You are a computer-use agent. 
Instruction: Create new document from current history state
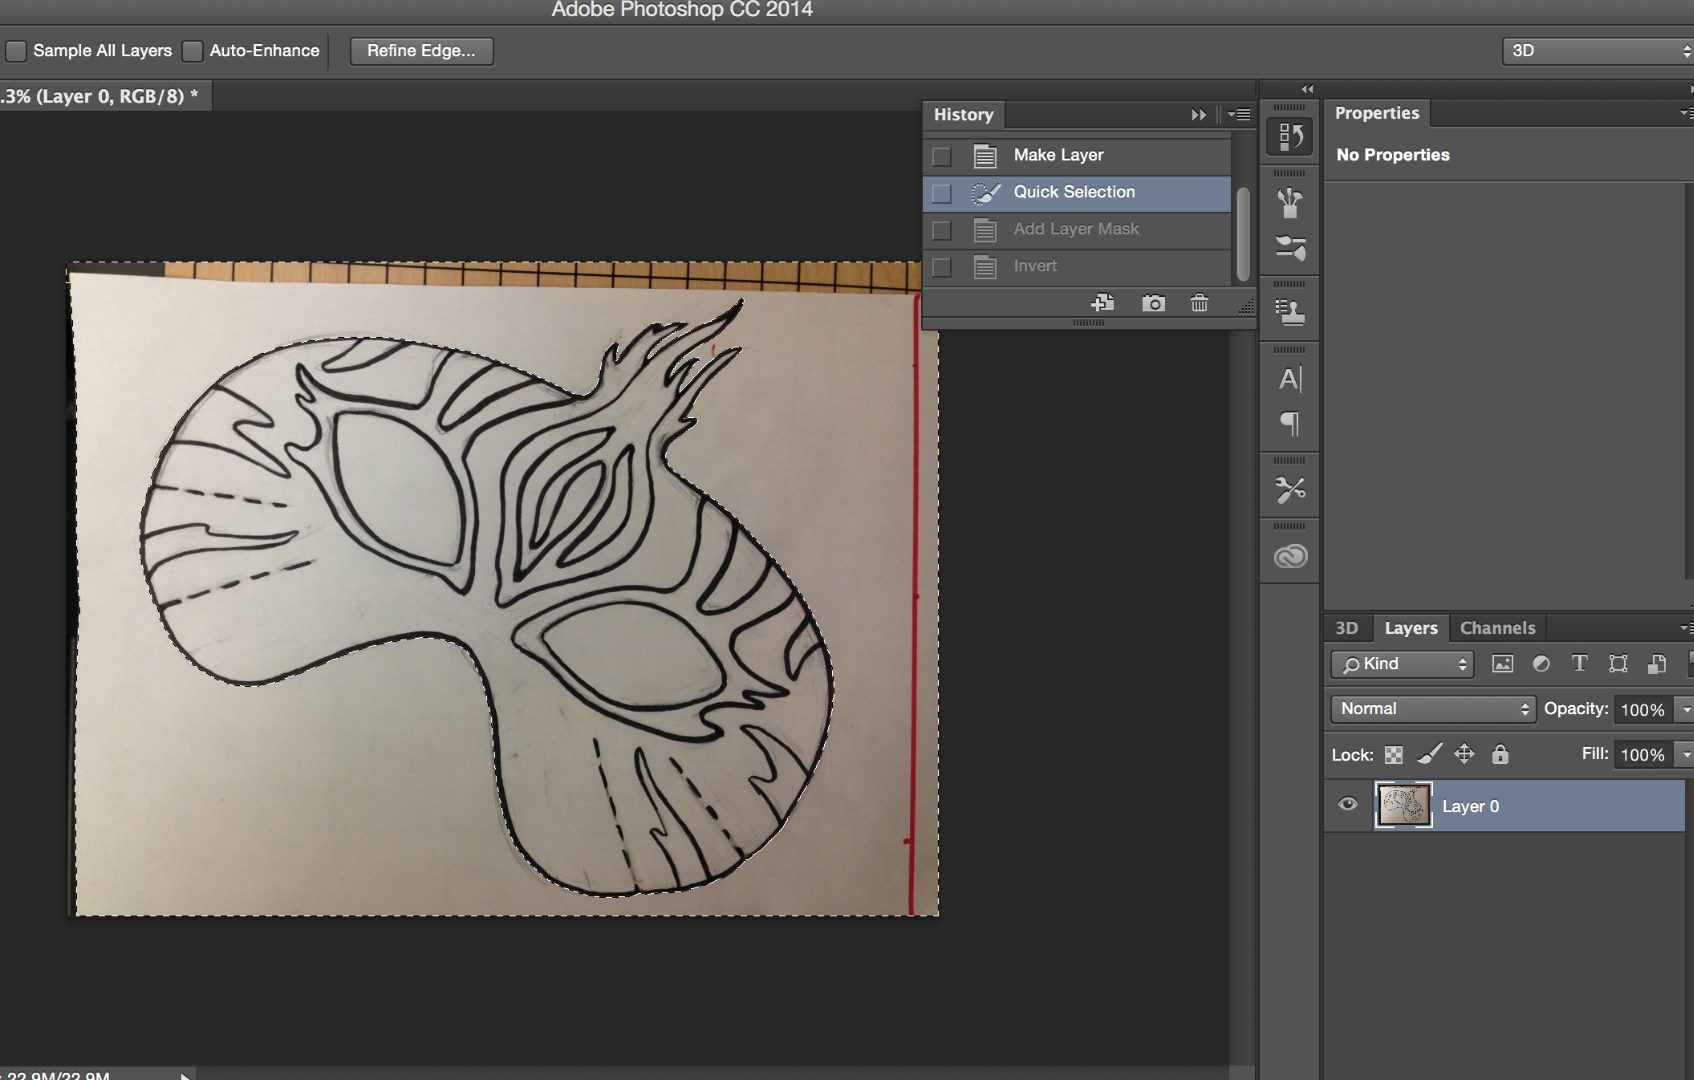(1103, 303)
